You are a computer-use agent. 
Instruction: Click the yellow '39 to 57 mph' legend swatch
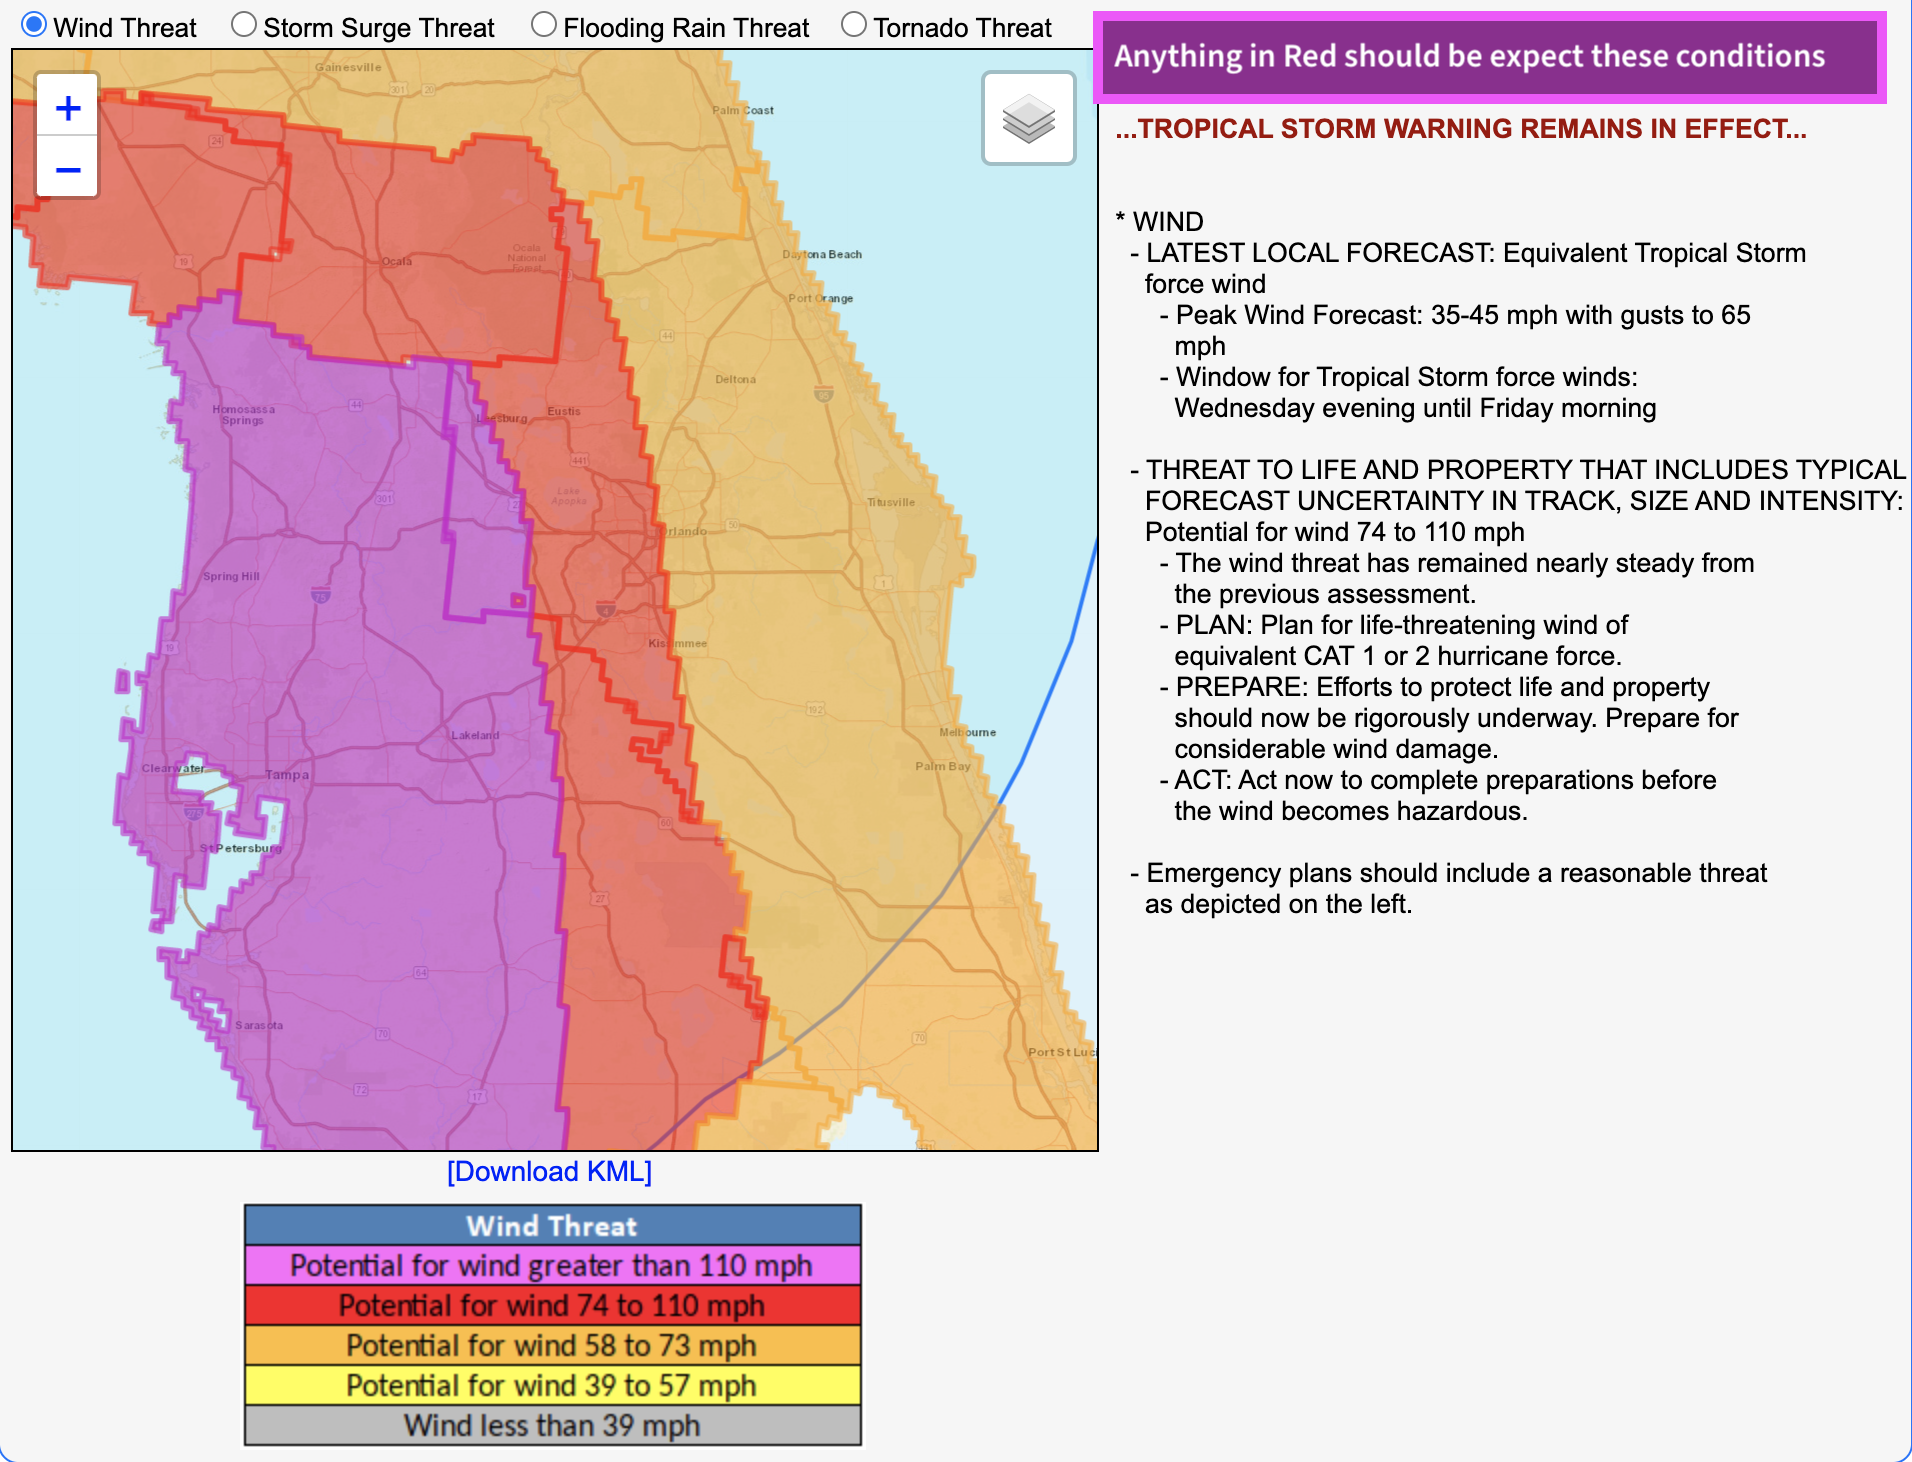(552, 1386)
